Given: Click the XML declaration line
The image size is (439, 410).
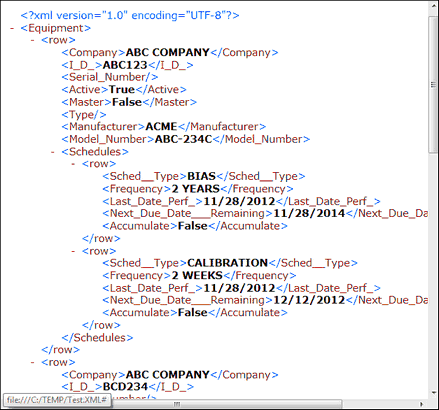Looking at the screenshot, I should tap(130, 15).
